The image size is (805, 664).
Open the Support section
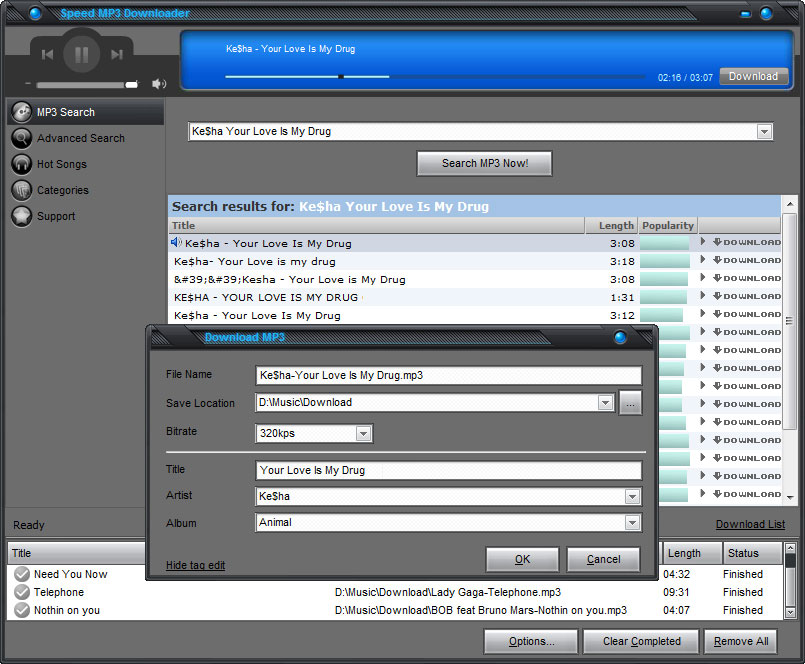56,216
